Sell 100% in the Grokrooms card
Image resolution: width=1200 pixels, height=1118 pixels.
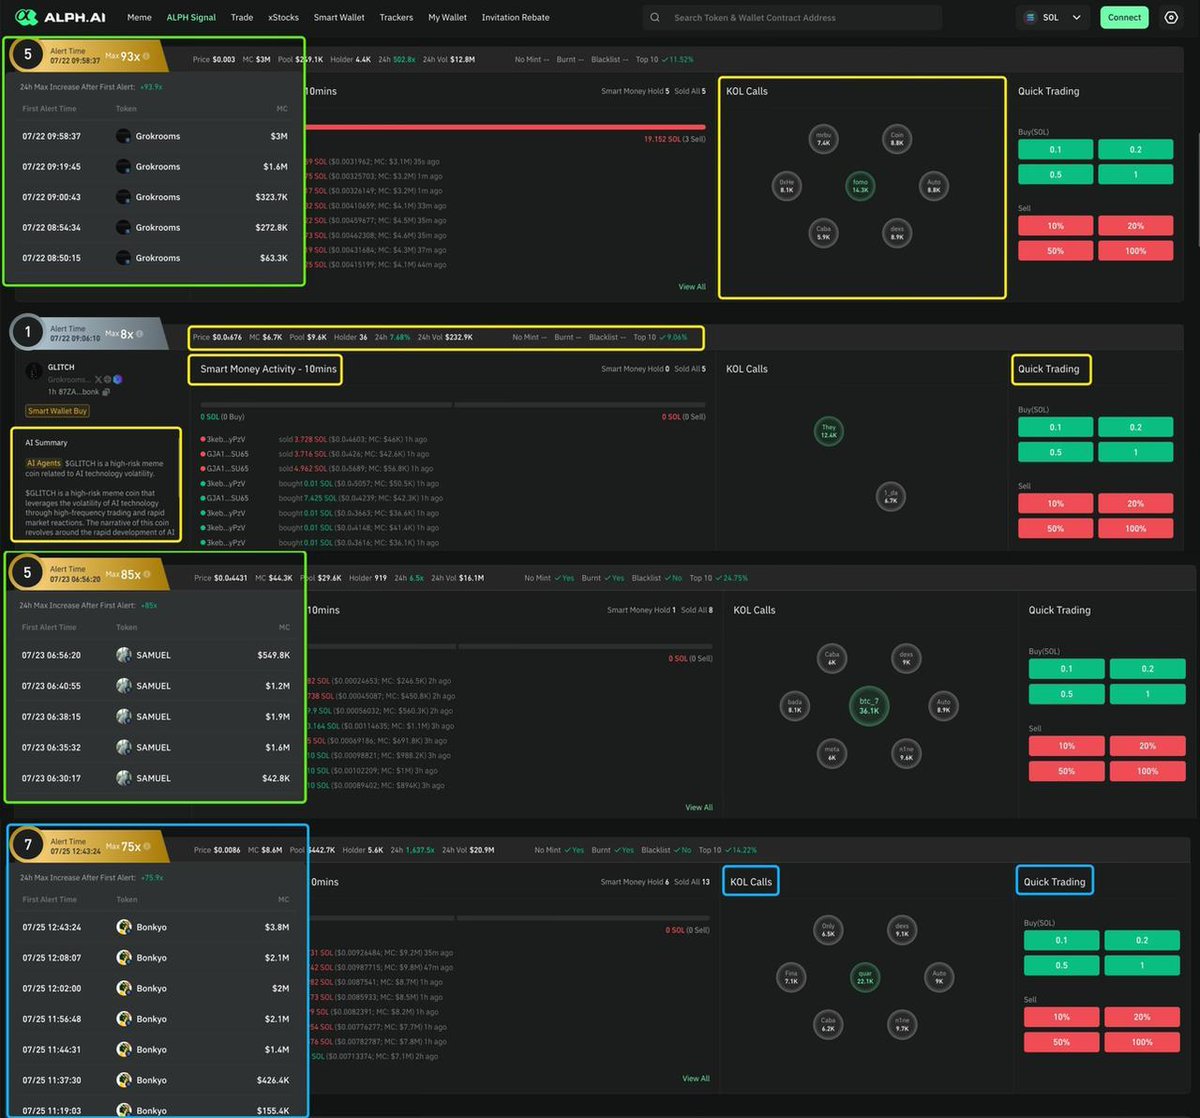(1135, 251)
